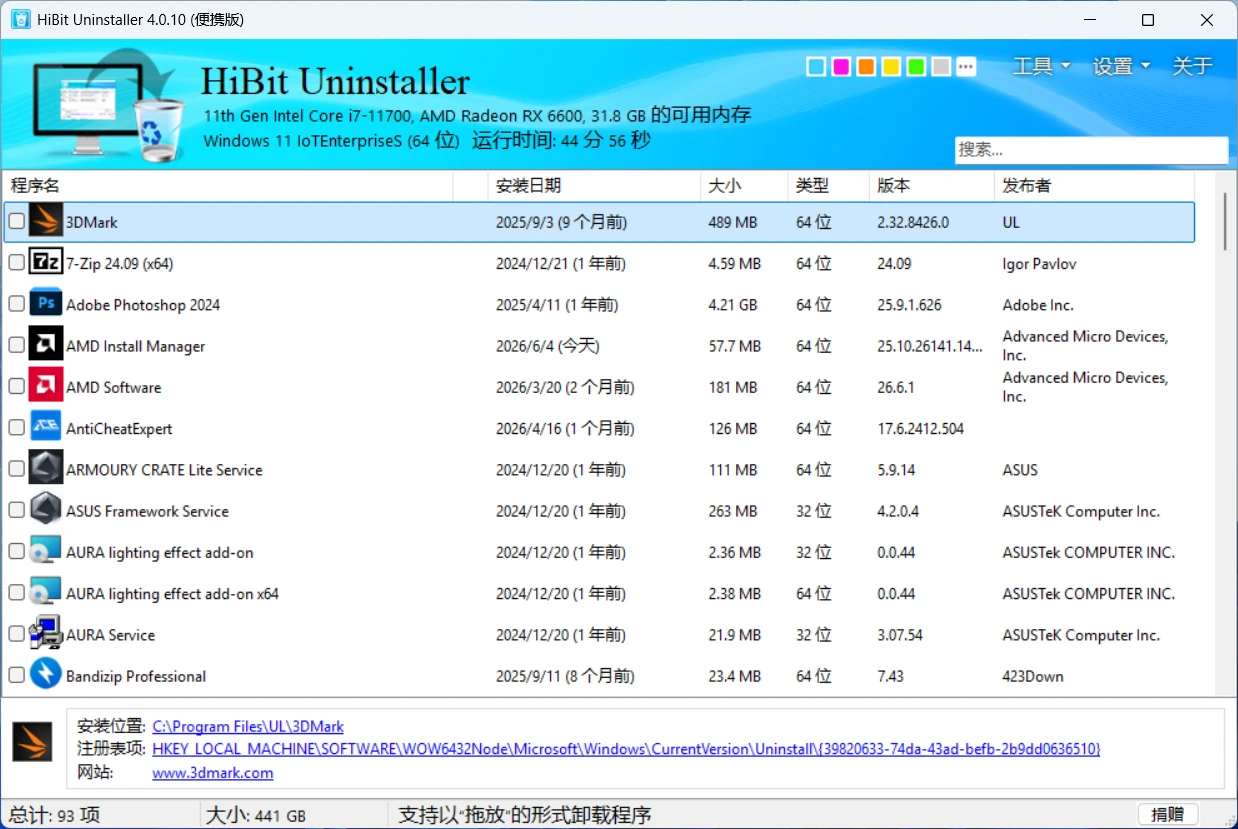Open more theme colors ellipsis button
The width and height of the screenshot is (1238, 829).
tap(966, 67)
